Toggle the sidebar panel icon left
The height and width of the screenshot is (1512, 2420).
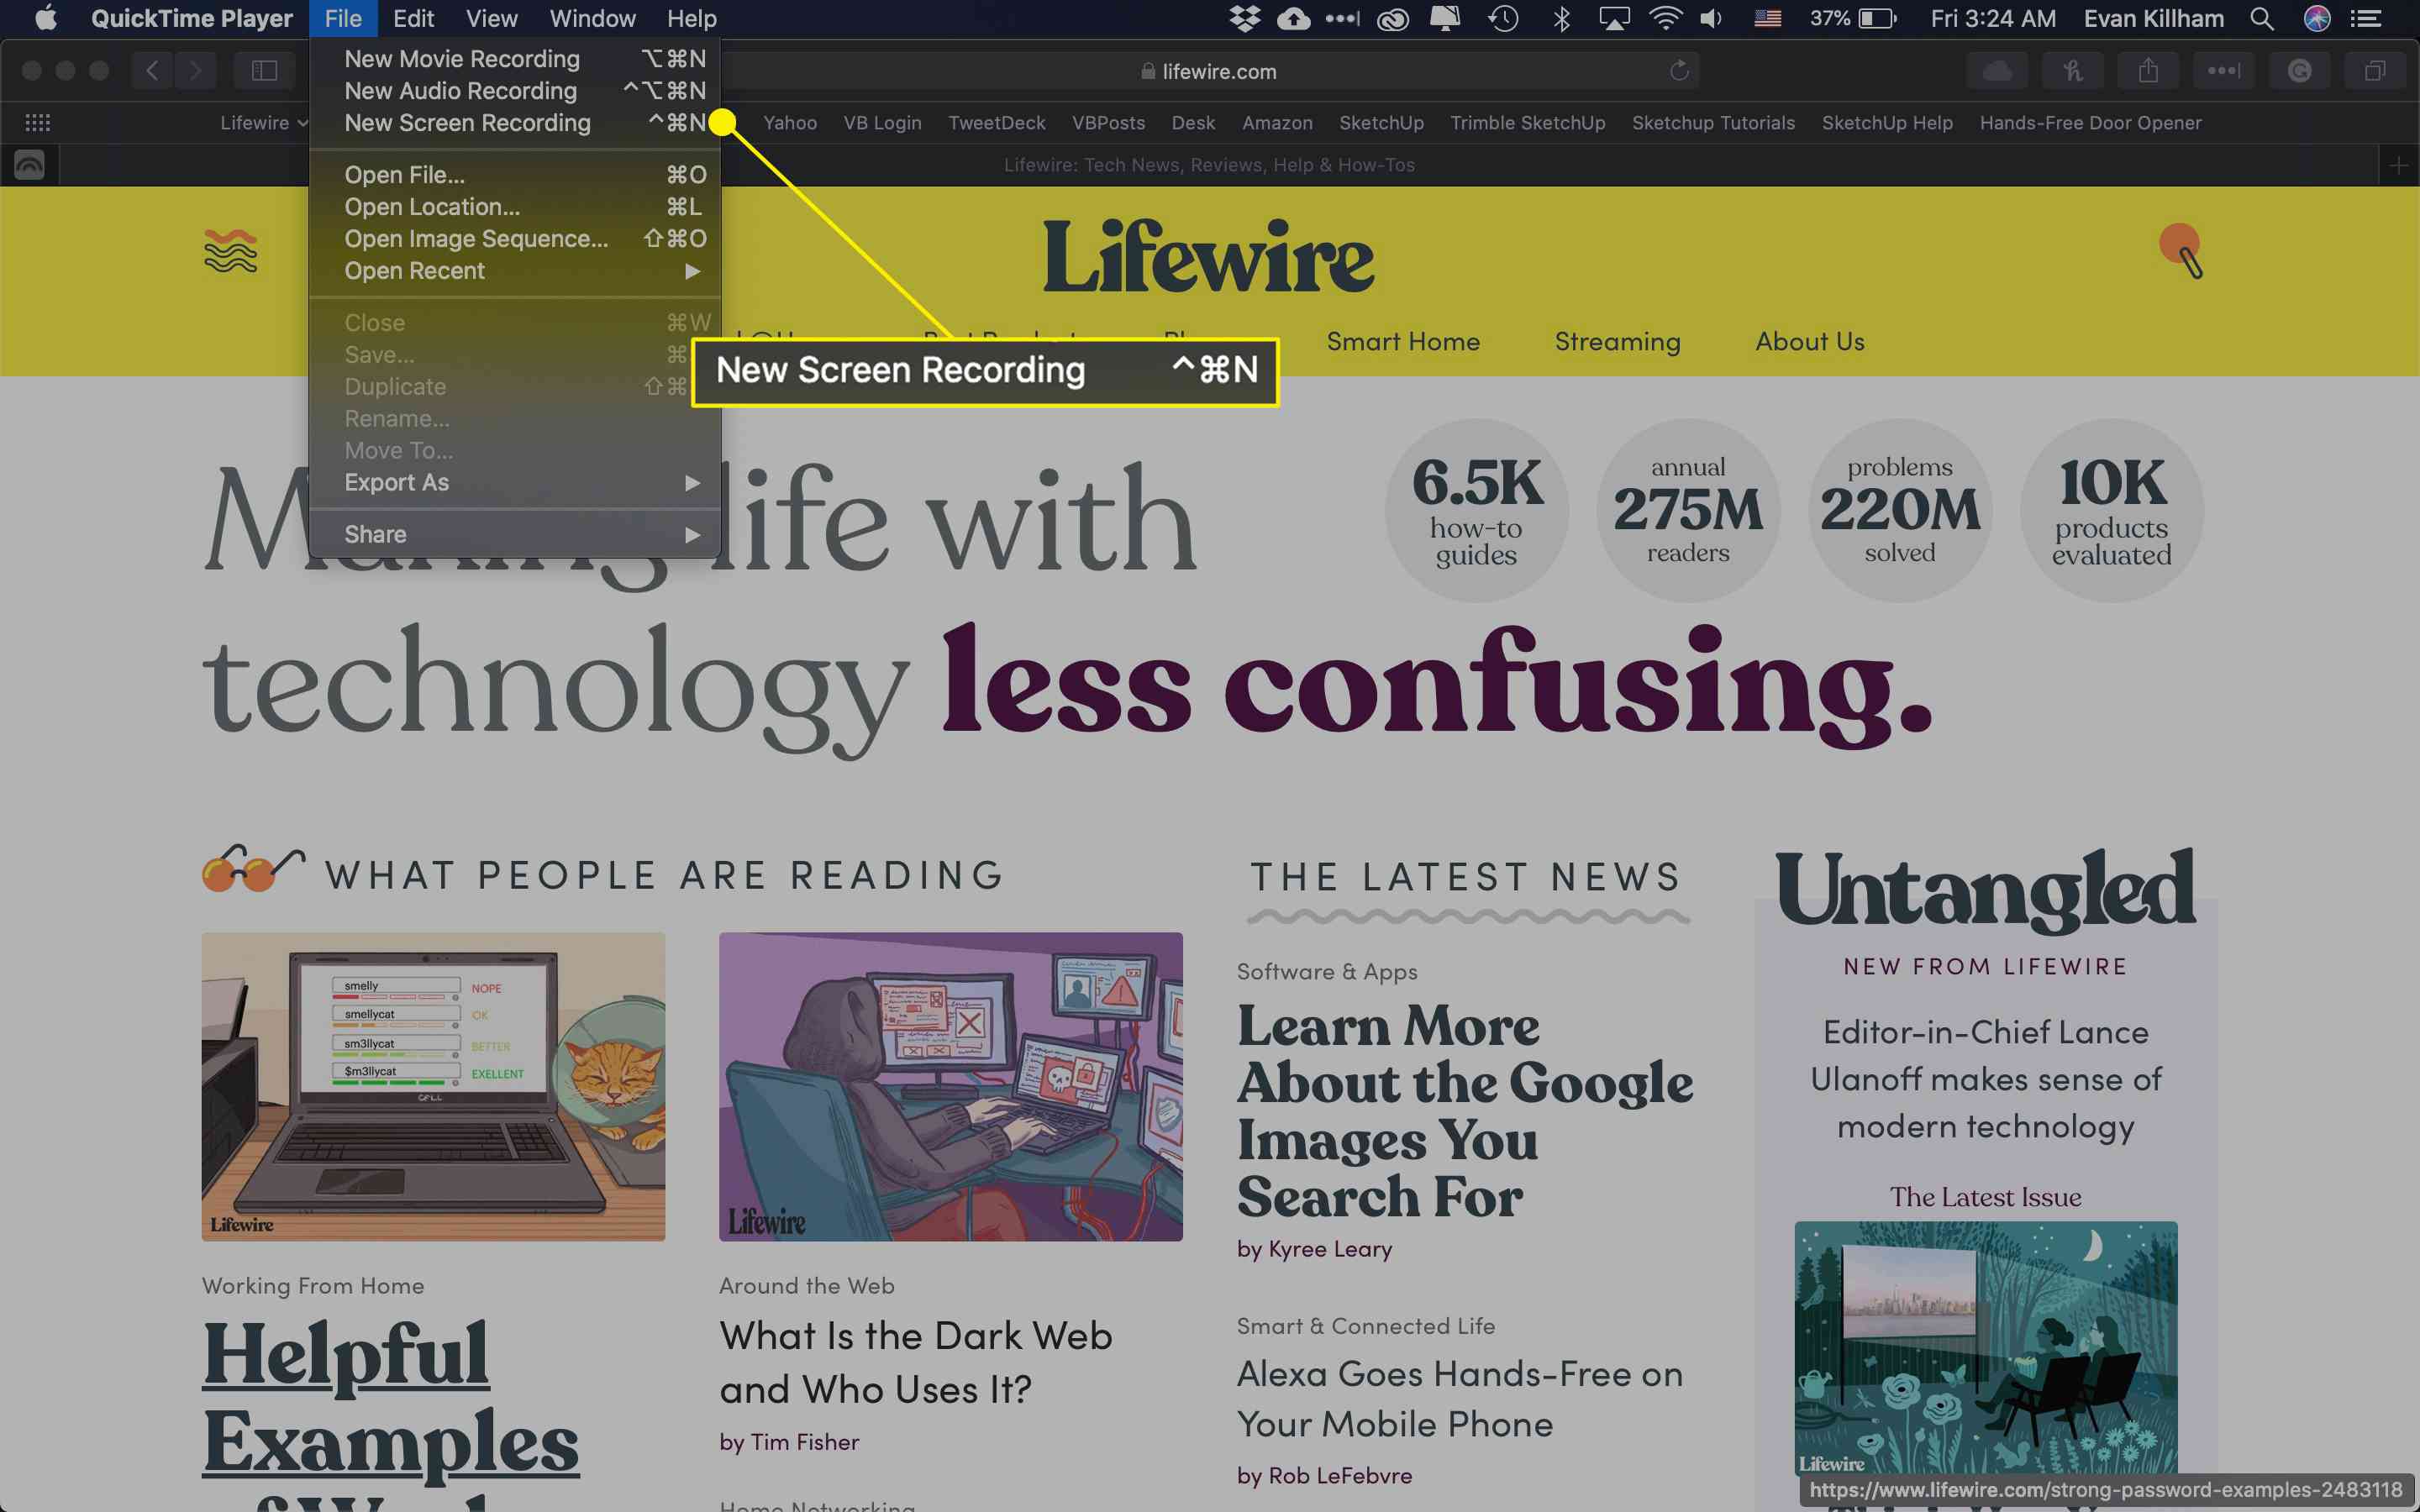[x=265, y=70]
